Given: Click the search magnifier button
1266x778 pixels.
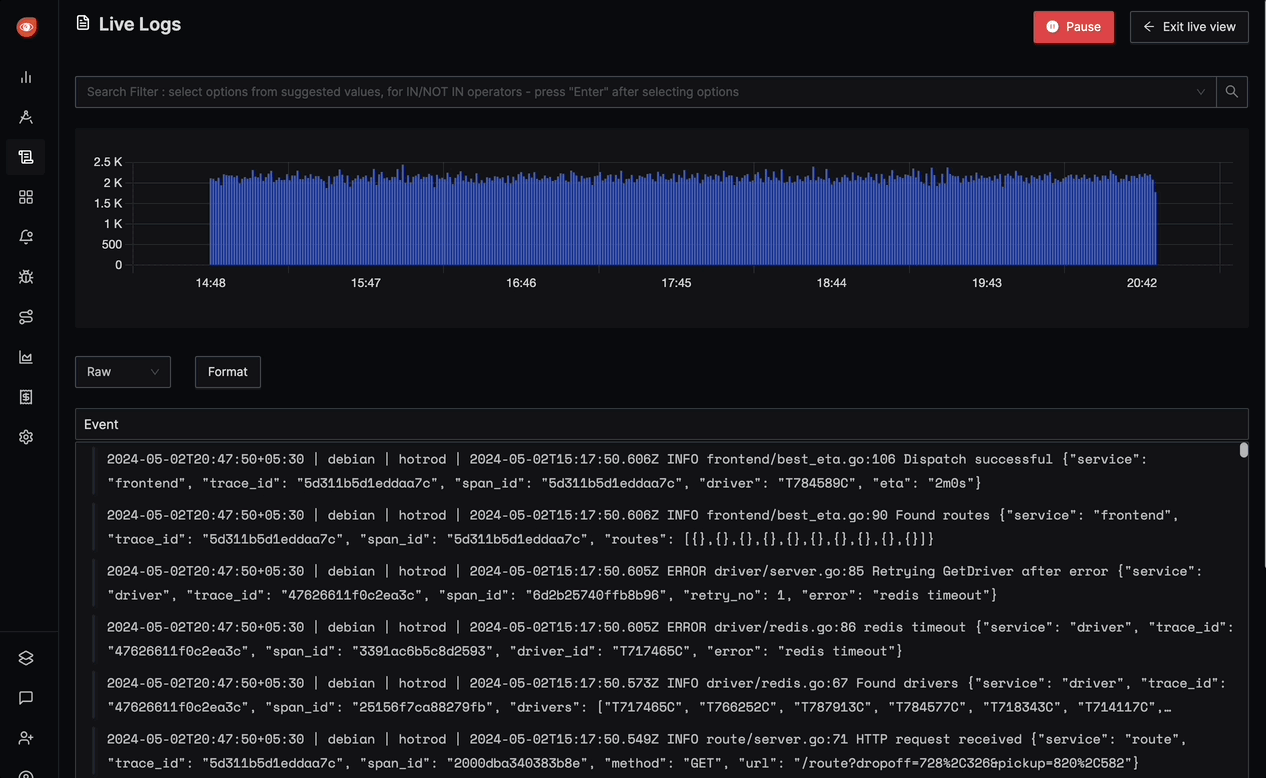Looking at the screenshot, I should 1232,92.
